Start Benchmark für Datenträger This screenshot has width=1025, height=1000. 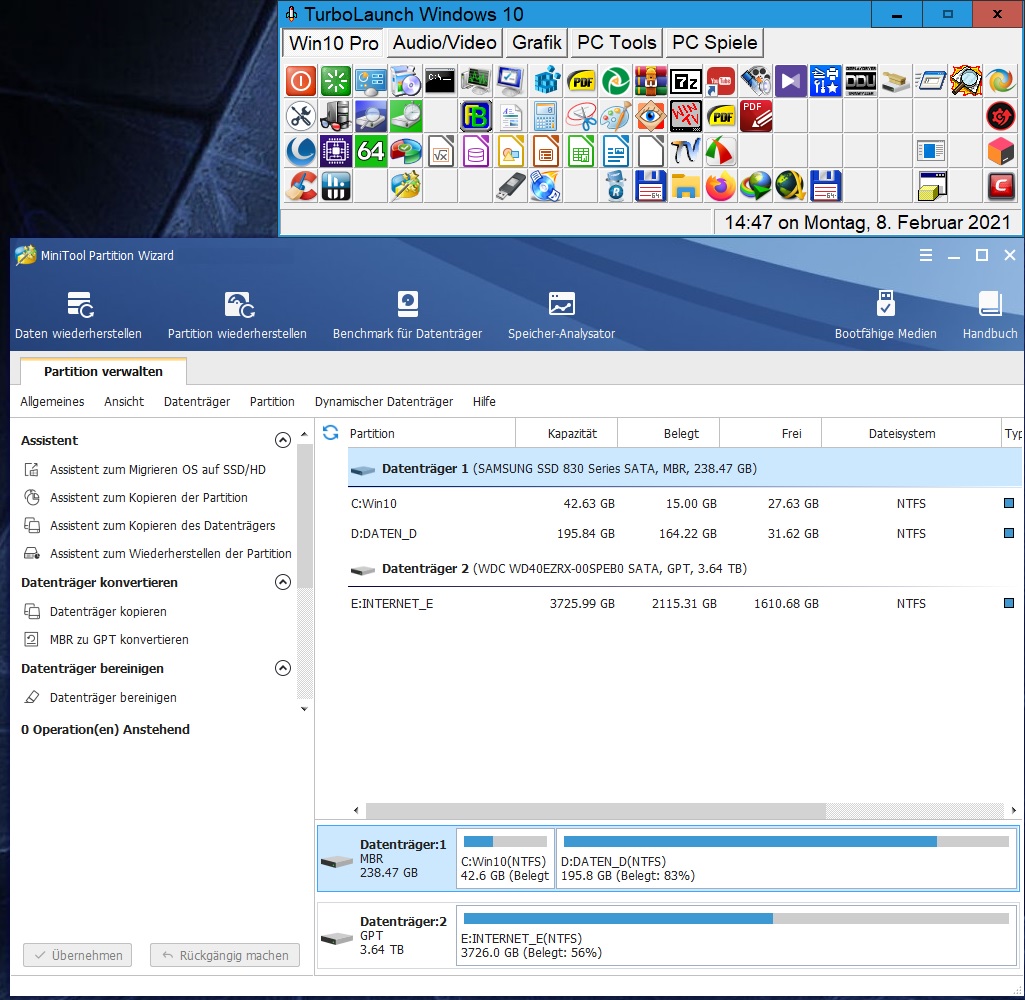coord(407,315)
